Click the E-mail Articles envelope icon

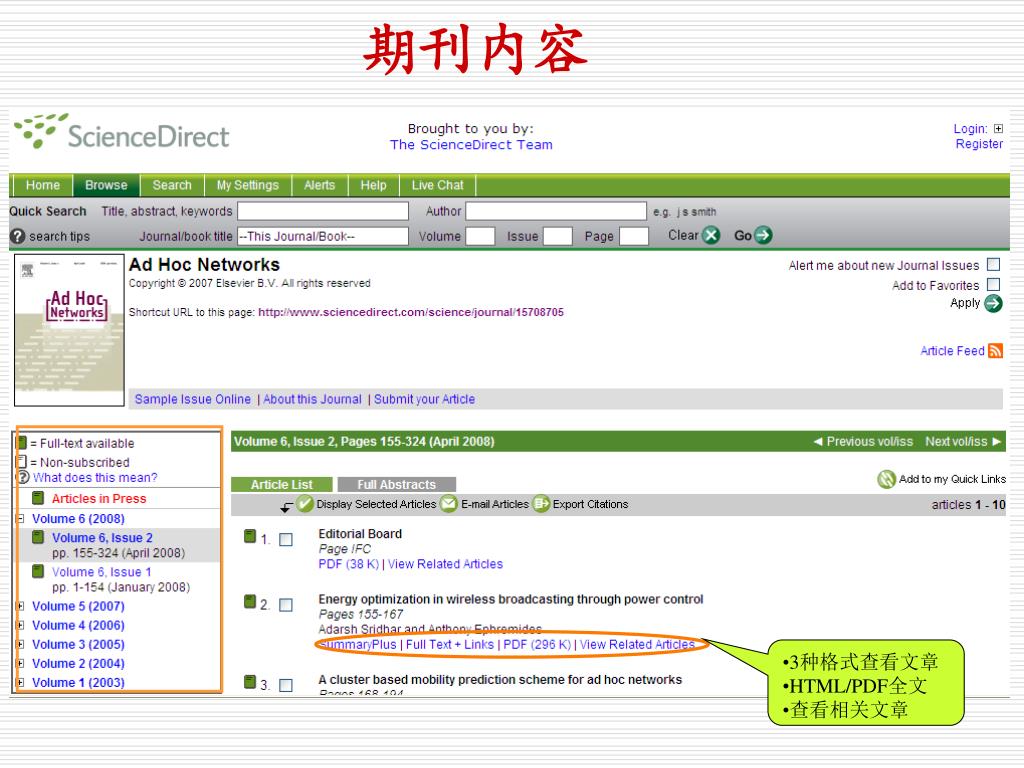449,504
